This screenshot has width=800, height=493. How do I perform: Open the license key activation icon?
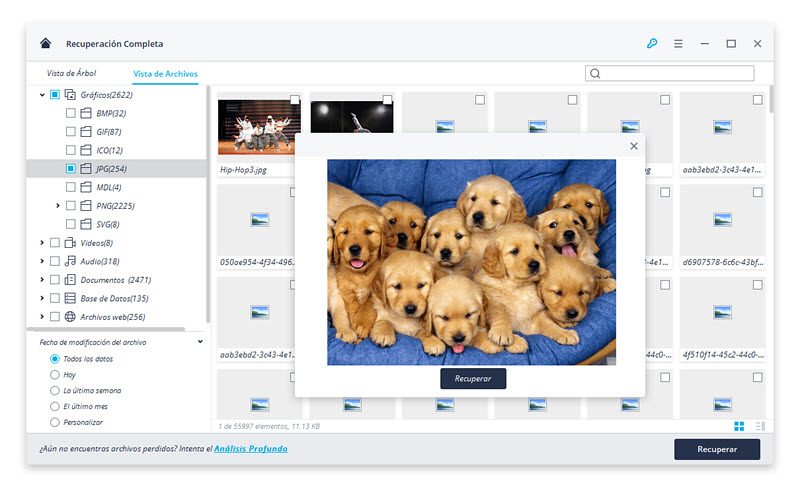(x=652, y=43)
